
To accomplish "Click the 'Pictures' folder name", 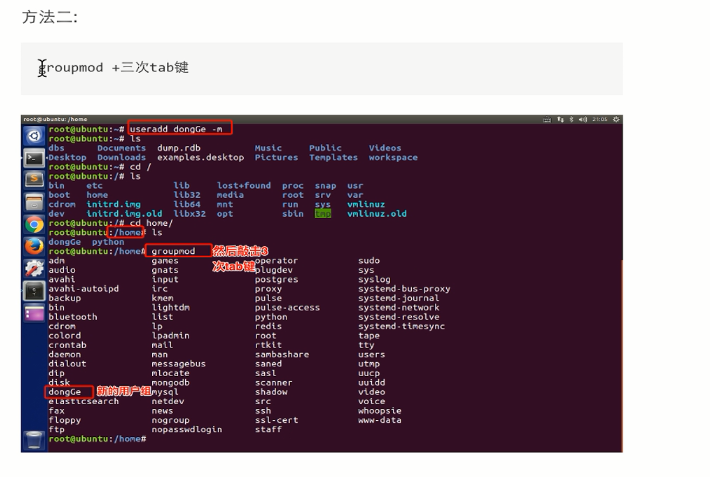I will (x=276, y=158).
